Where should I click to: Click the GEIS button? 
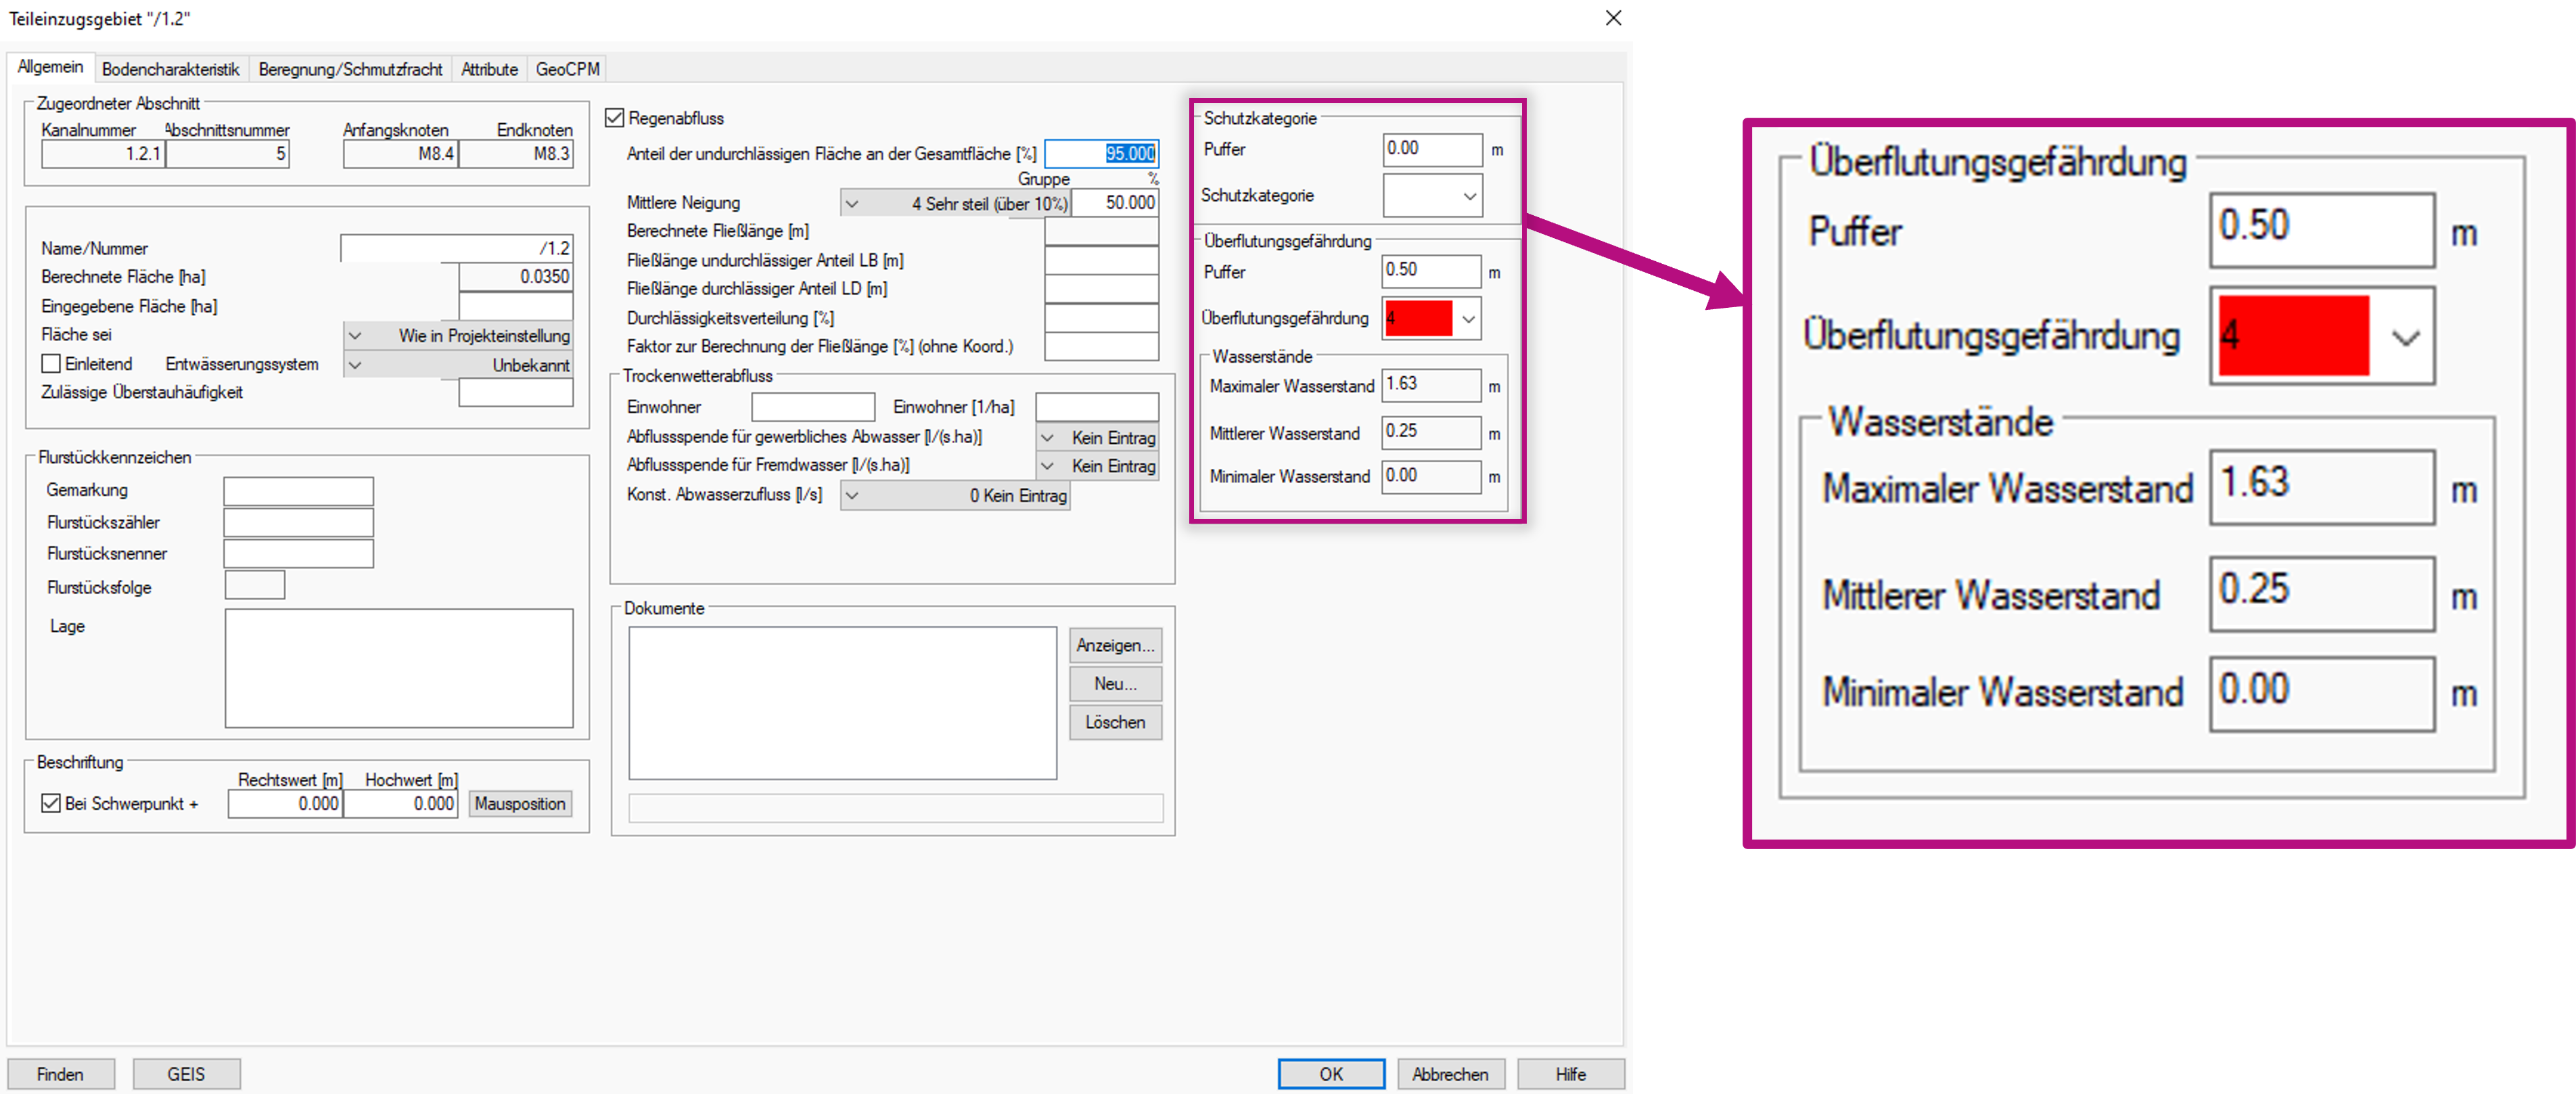(186, 1073)
